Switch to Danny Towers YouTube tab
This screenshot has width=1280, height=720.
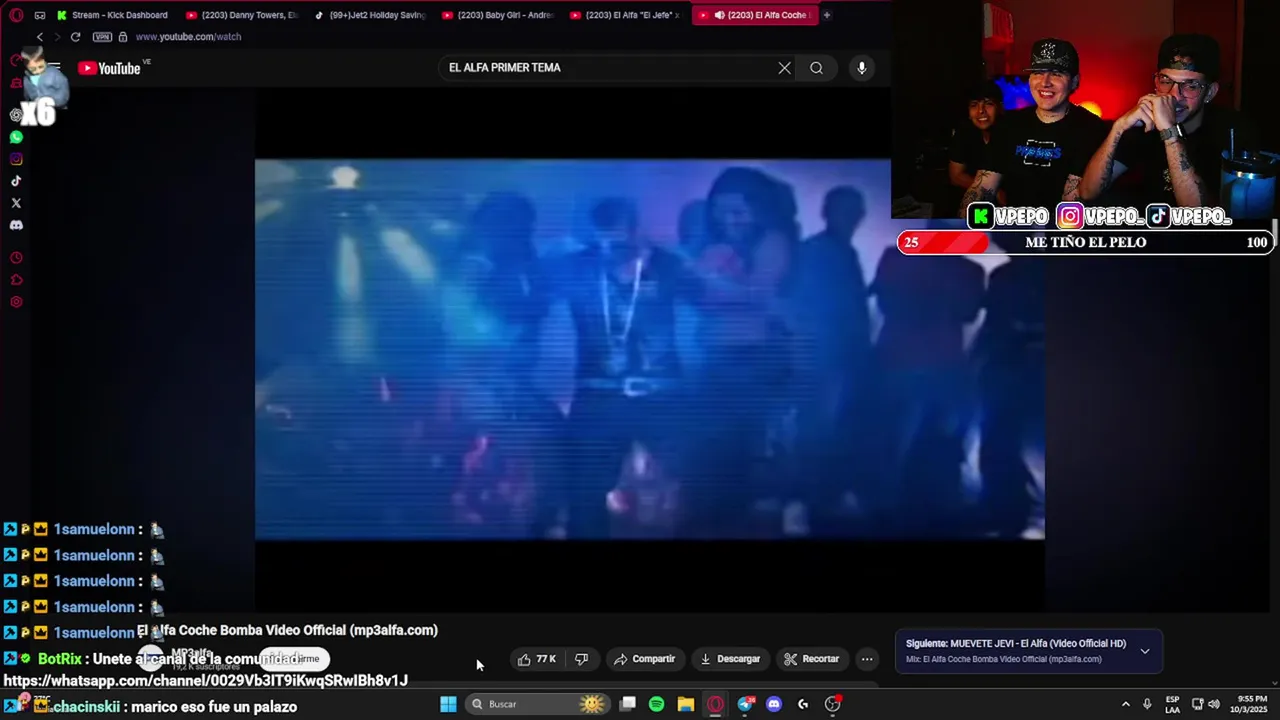click(x=242, y=15)
